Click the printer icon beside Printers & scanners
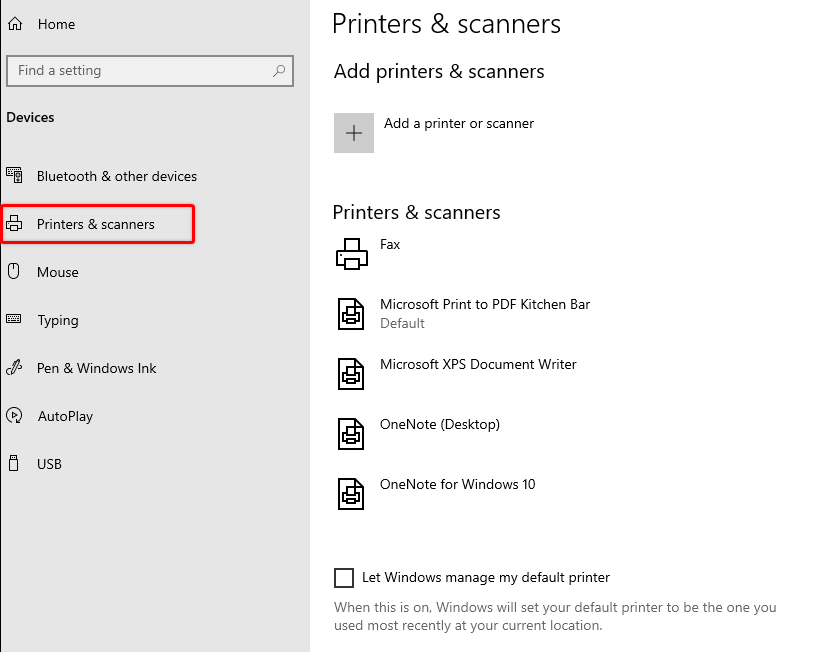 point(14,224)
